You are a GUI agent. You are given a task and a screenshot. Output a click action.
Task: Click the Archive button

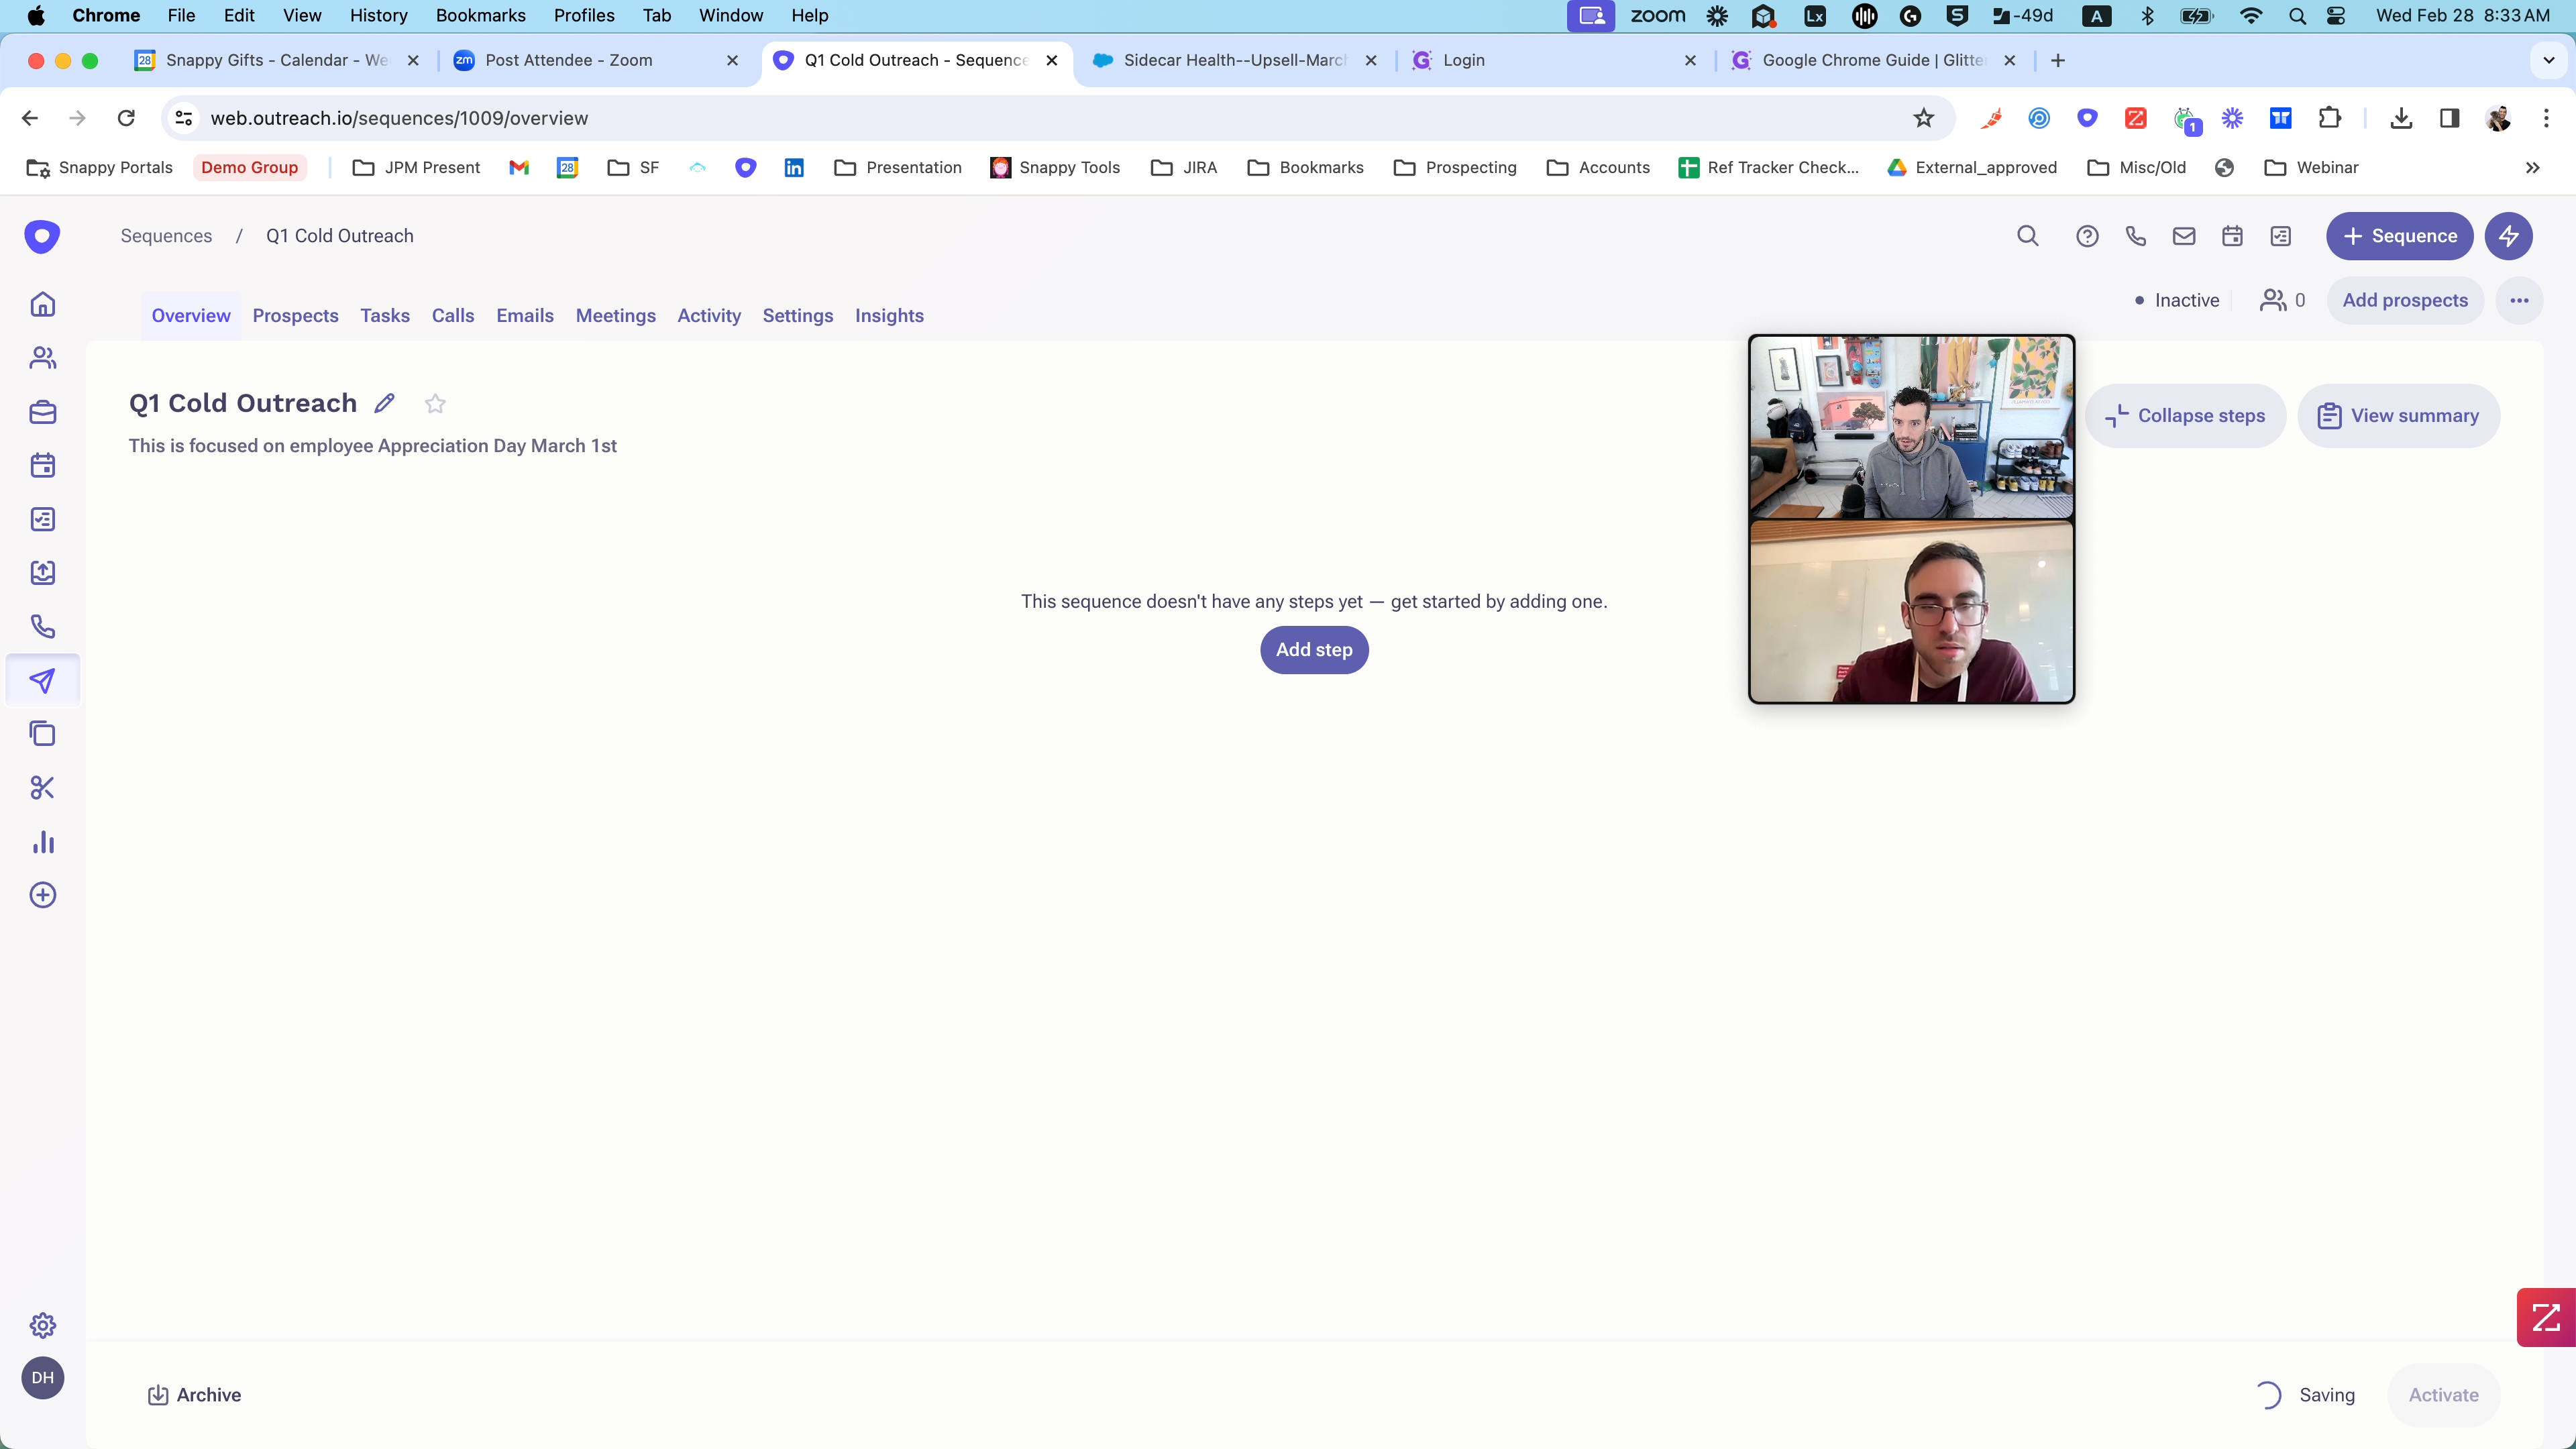click(x=194, y=1395)
